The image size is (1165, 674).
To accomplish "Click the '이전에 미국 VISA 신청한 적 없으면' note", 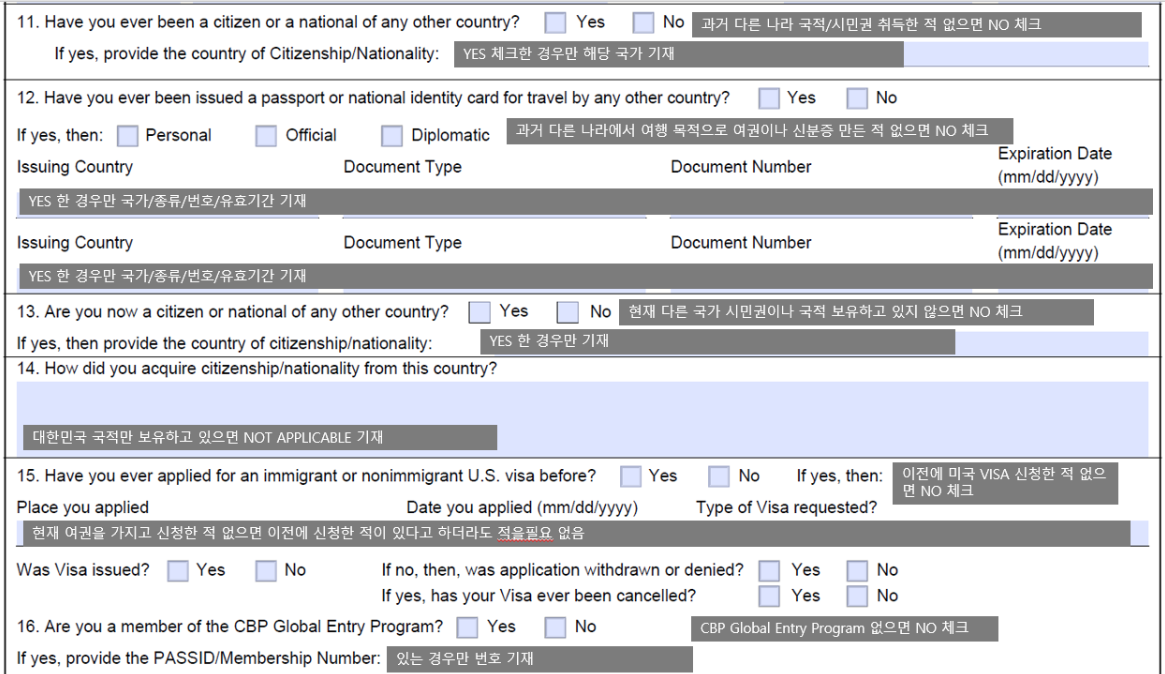I will click(x=1005, y=482).
